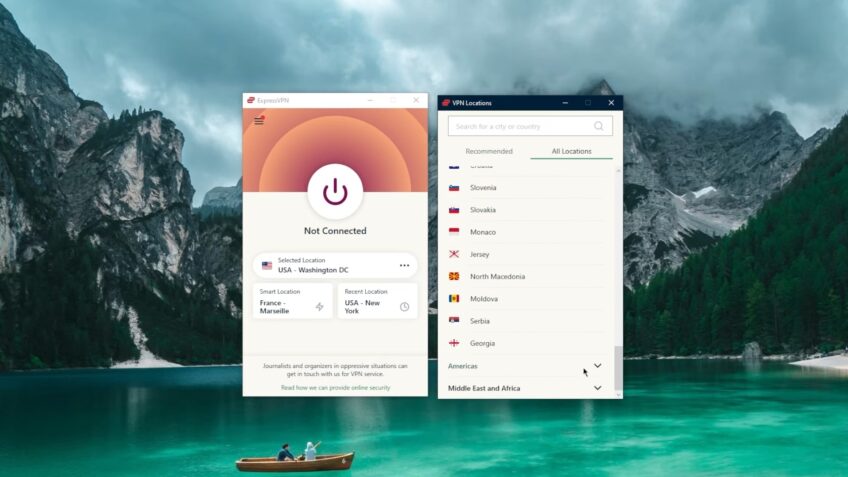This screenshot has width=848, height=477.
Task: Click the VPN Locations list scrollbar thumb
Action: 618,368
